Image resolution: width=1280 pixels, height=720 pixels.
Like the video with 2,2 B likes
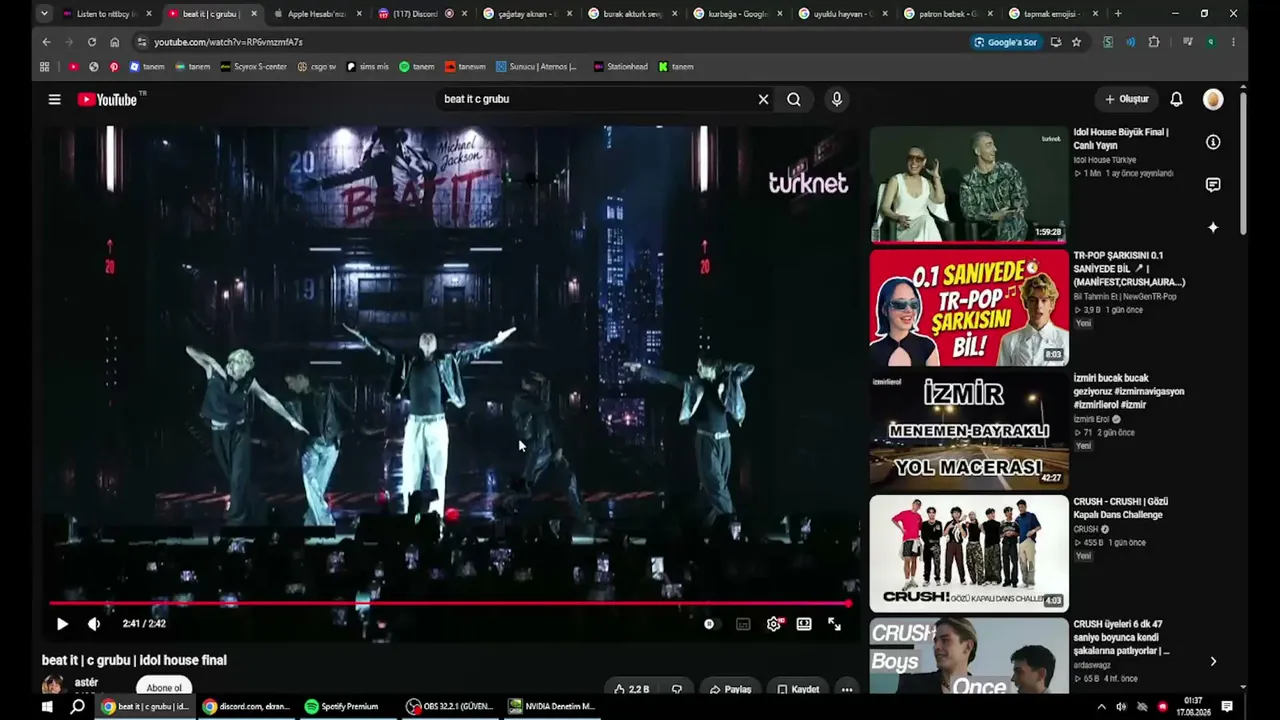coord(632,689)
